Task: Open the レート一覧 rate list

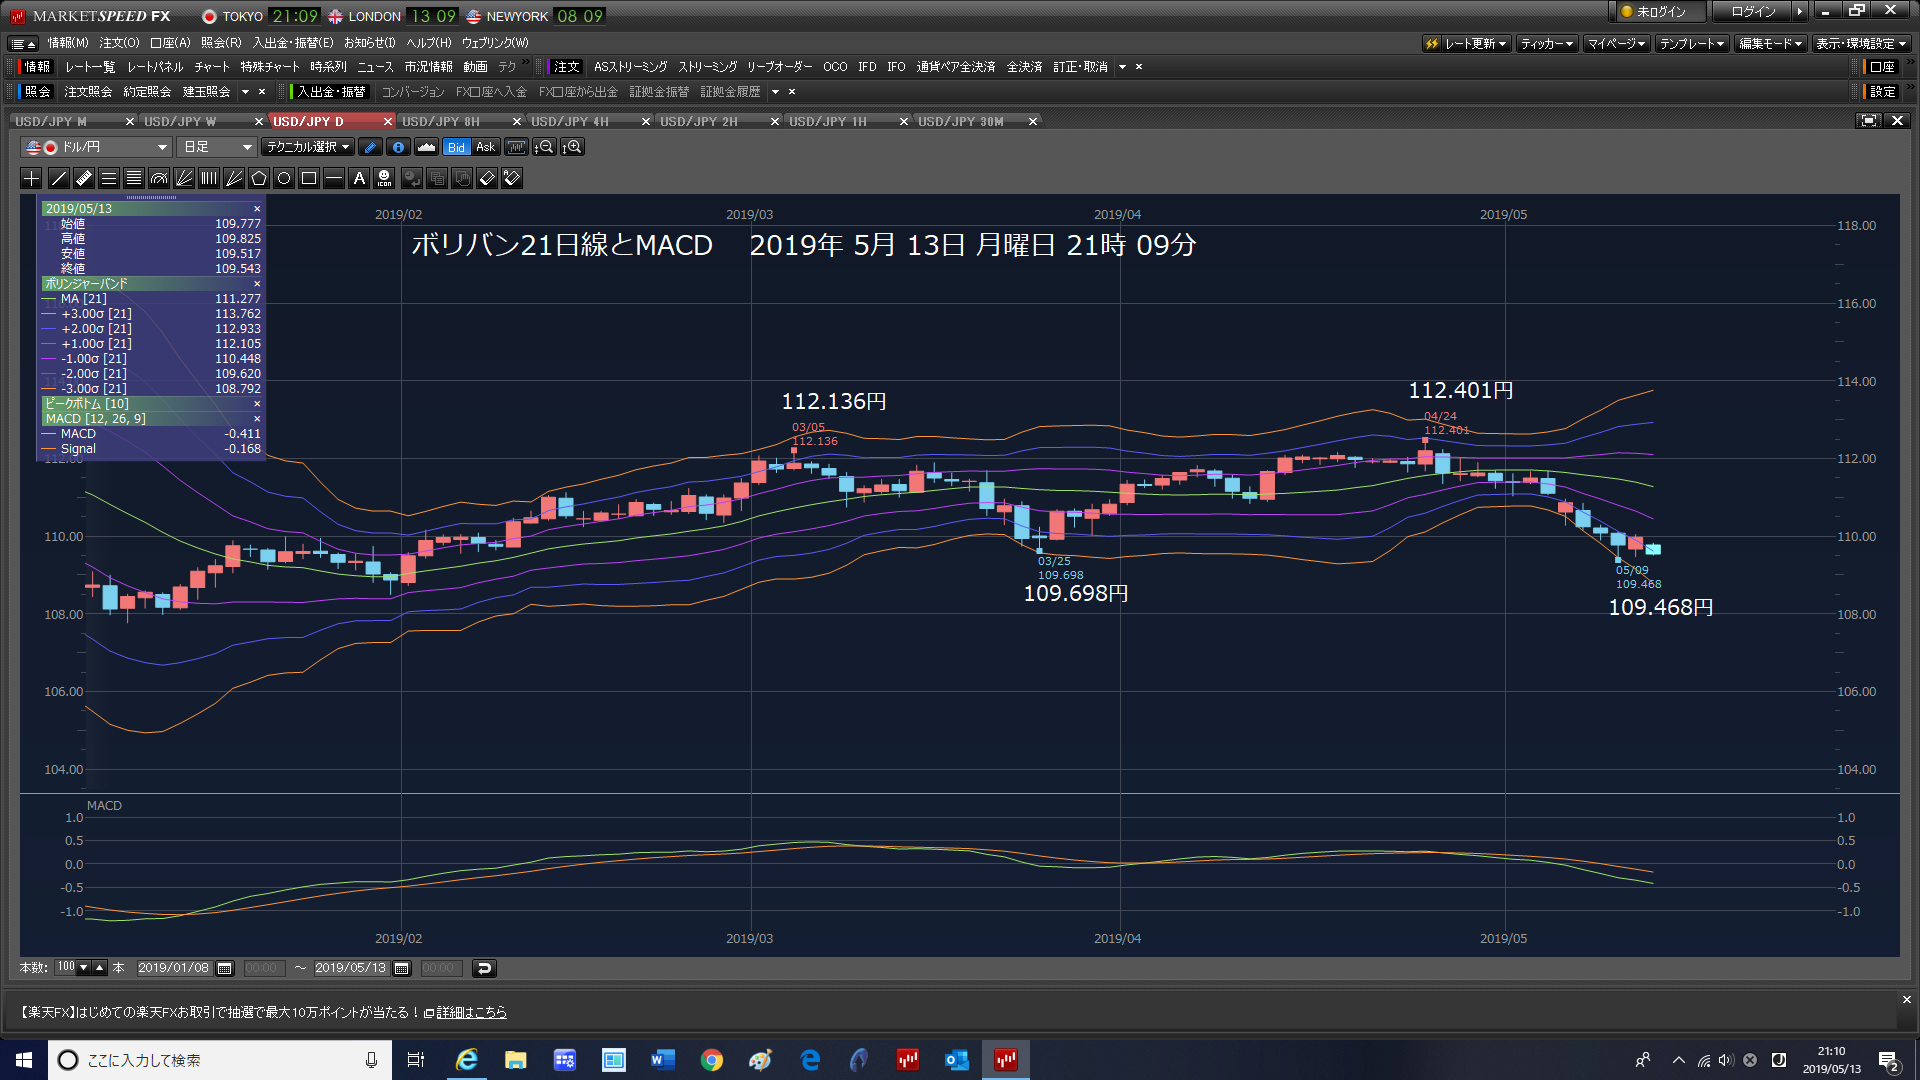Action: (90, 67)
